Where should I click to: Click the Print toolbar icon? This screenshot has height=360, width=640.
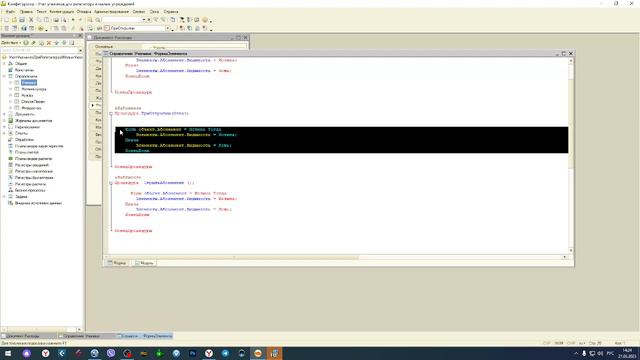coord(56,20)
